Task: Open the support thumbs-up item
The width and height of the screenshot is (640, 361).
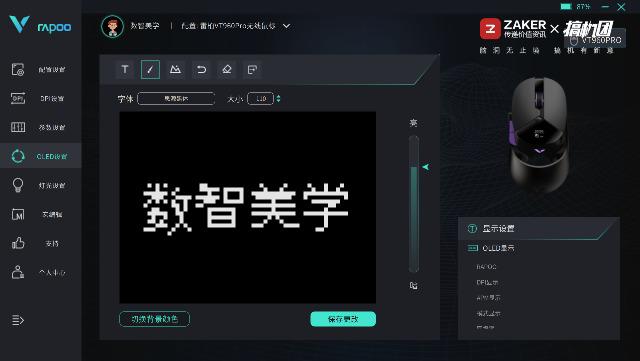Action: [x=41, y=243]
